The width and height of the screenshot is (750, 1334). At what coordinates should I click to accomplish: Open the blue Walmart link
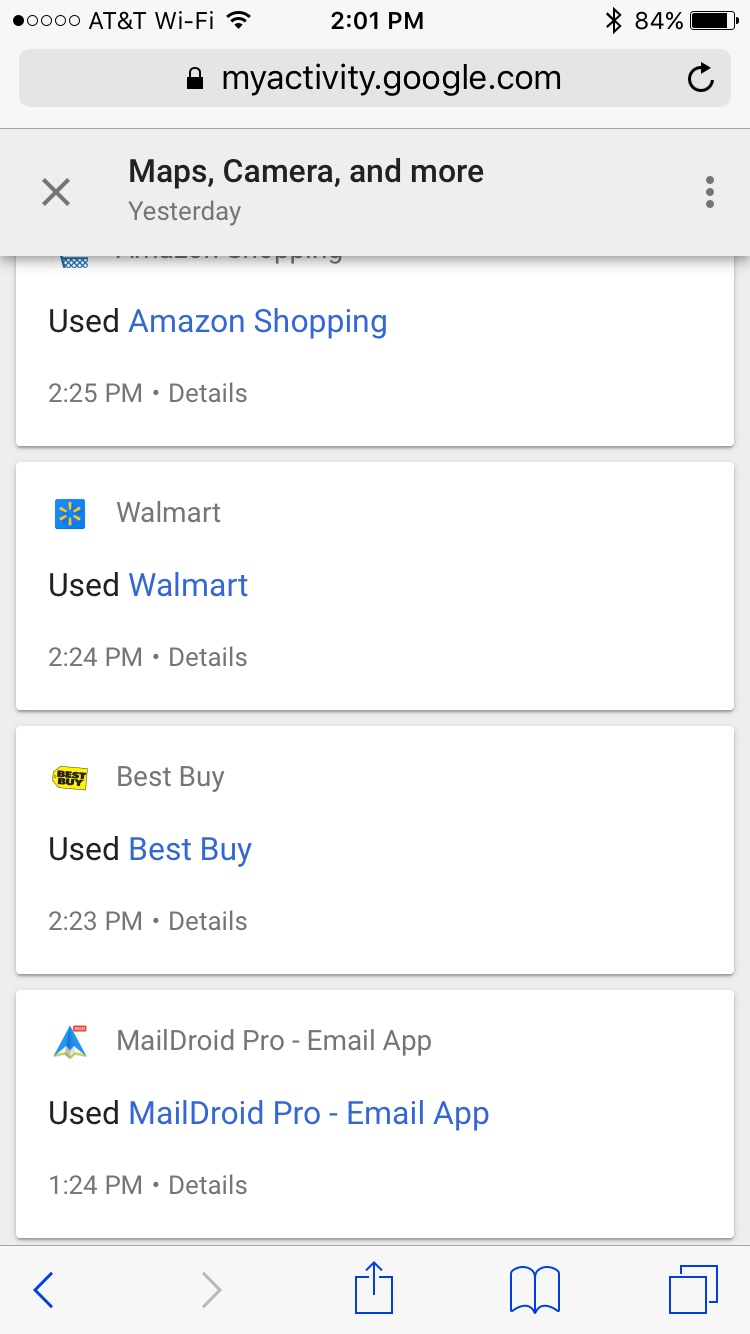click(188, 585)
